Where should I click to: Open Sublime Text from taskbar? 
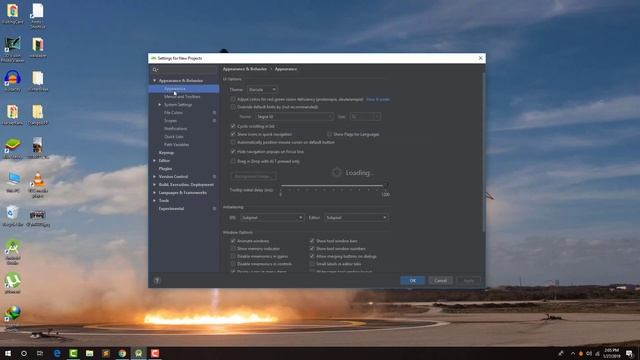106,353
